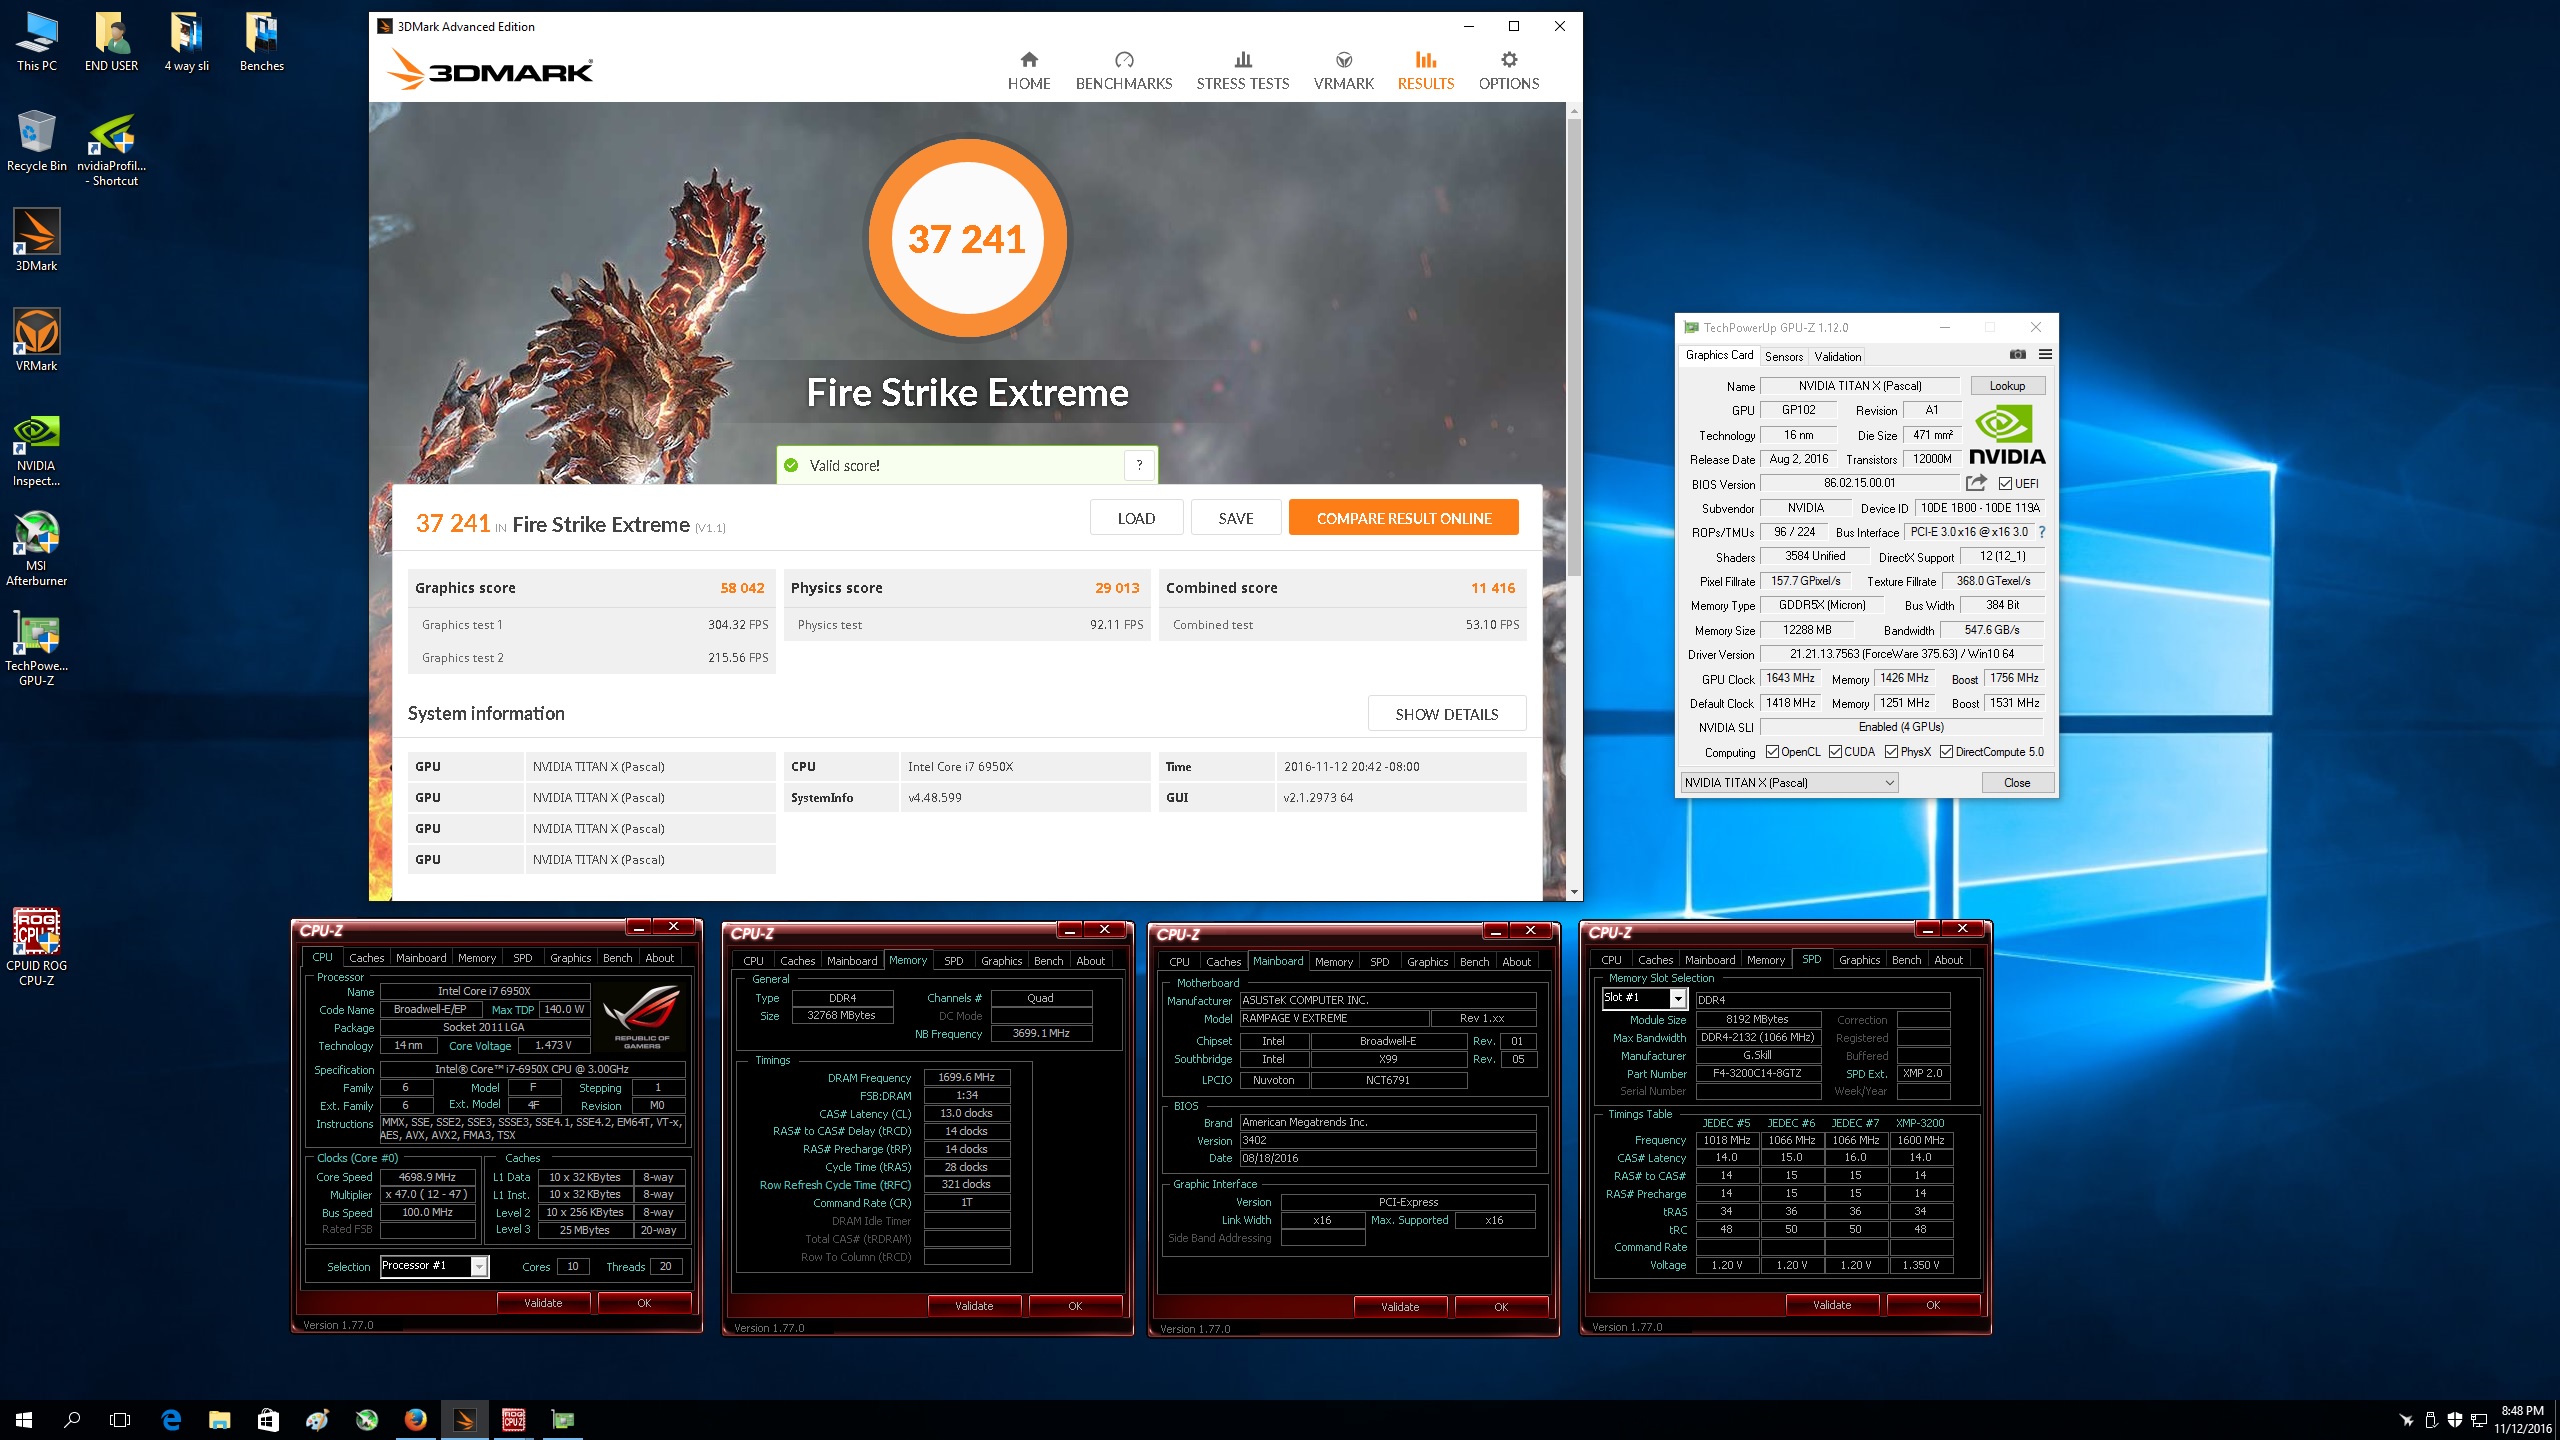Select VRMark desktop shortcut
The width and height of the screenshot is (2560, 1440).
coord(37,340)
